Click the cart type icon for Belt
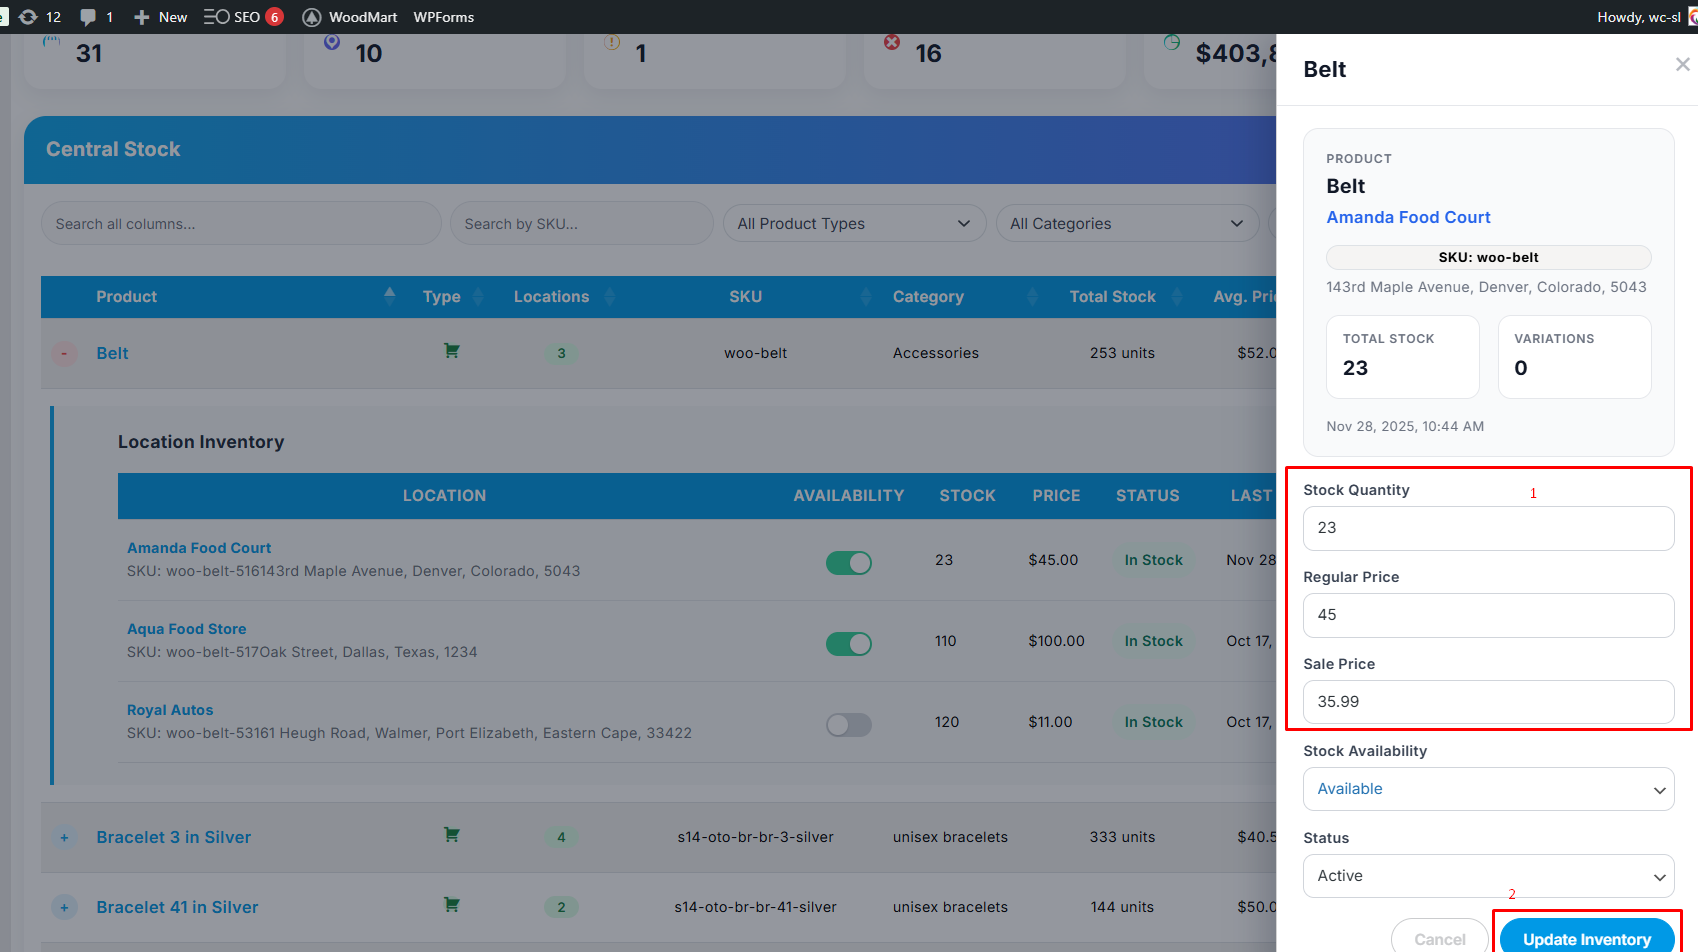The height and width of the screenshot is (952, 1698). [452, 351]
